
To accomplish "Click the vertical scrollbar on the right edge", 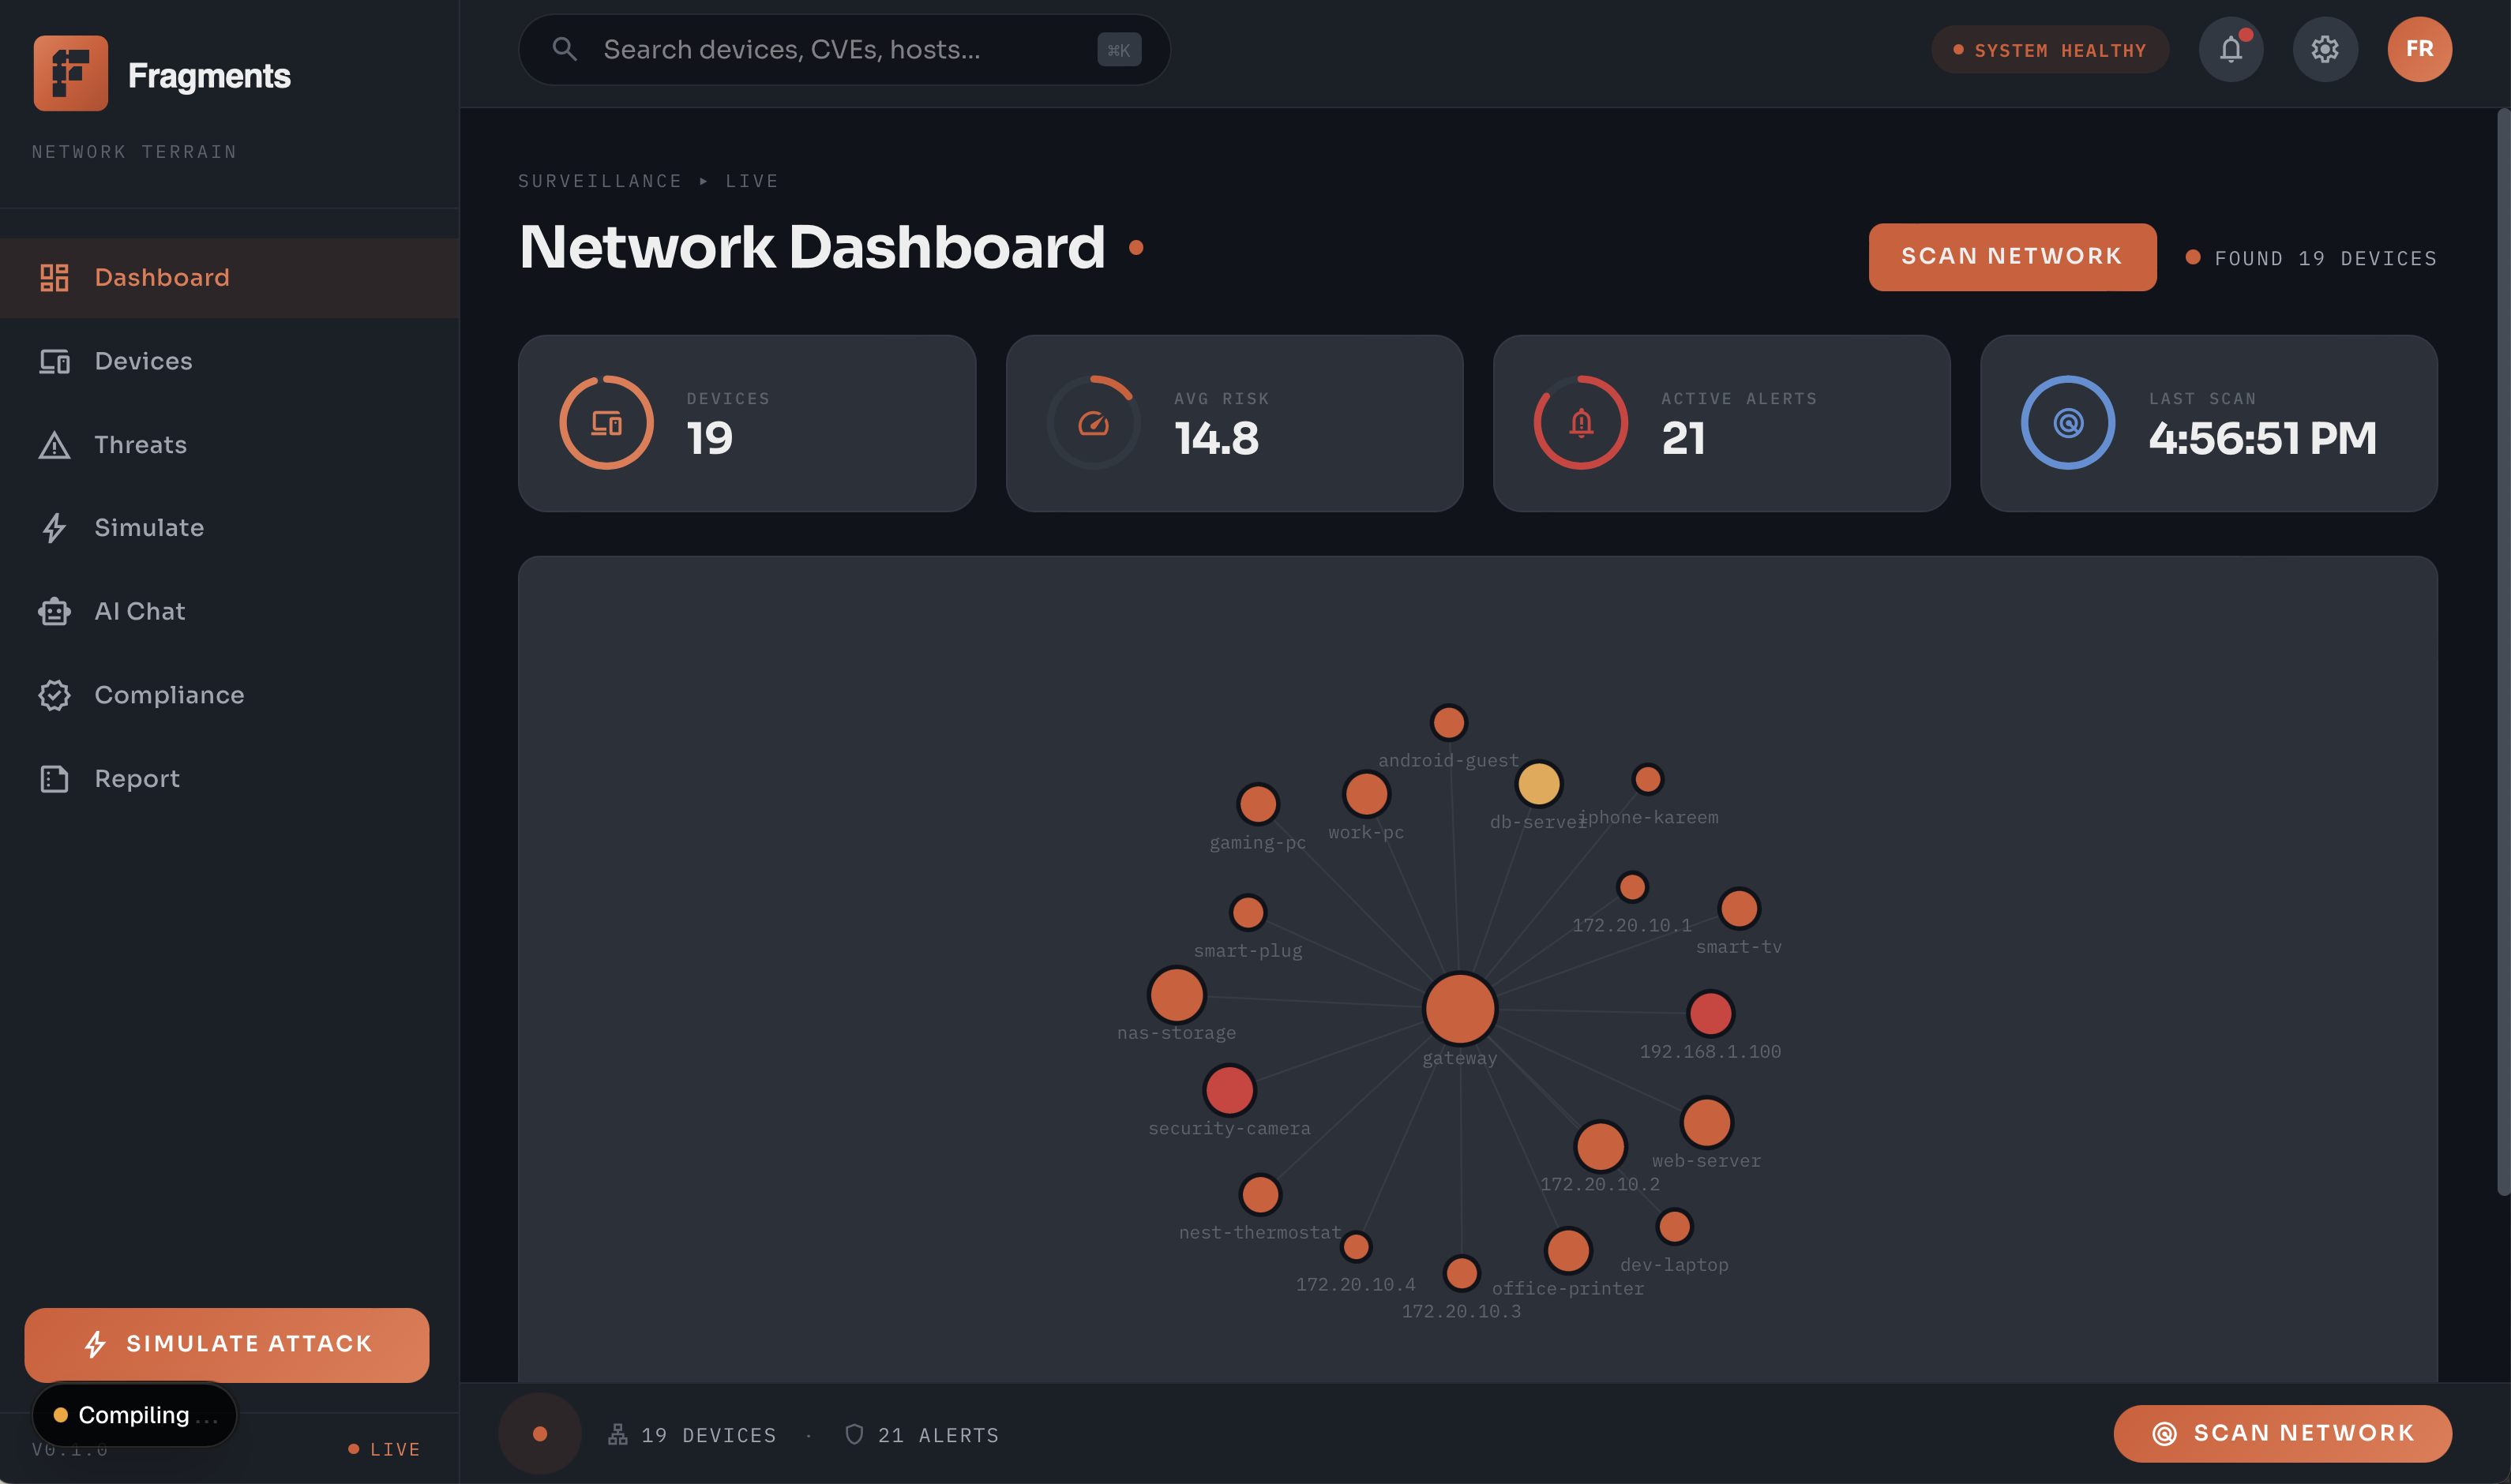I will tap(2502, 650).
